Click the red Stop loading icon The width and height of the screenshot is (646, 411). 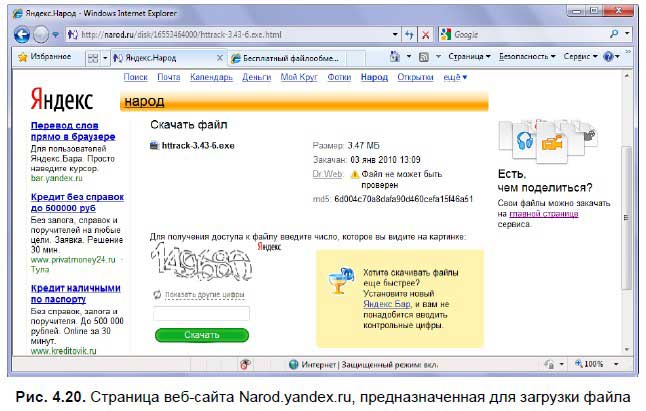tap(425, 34)
